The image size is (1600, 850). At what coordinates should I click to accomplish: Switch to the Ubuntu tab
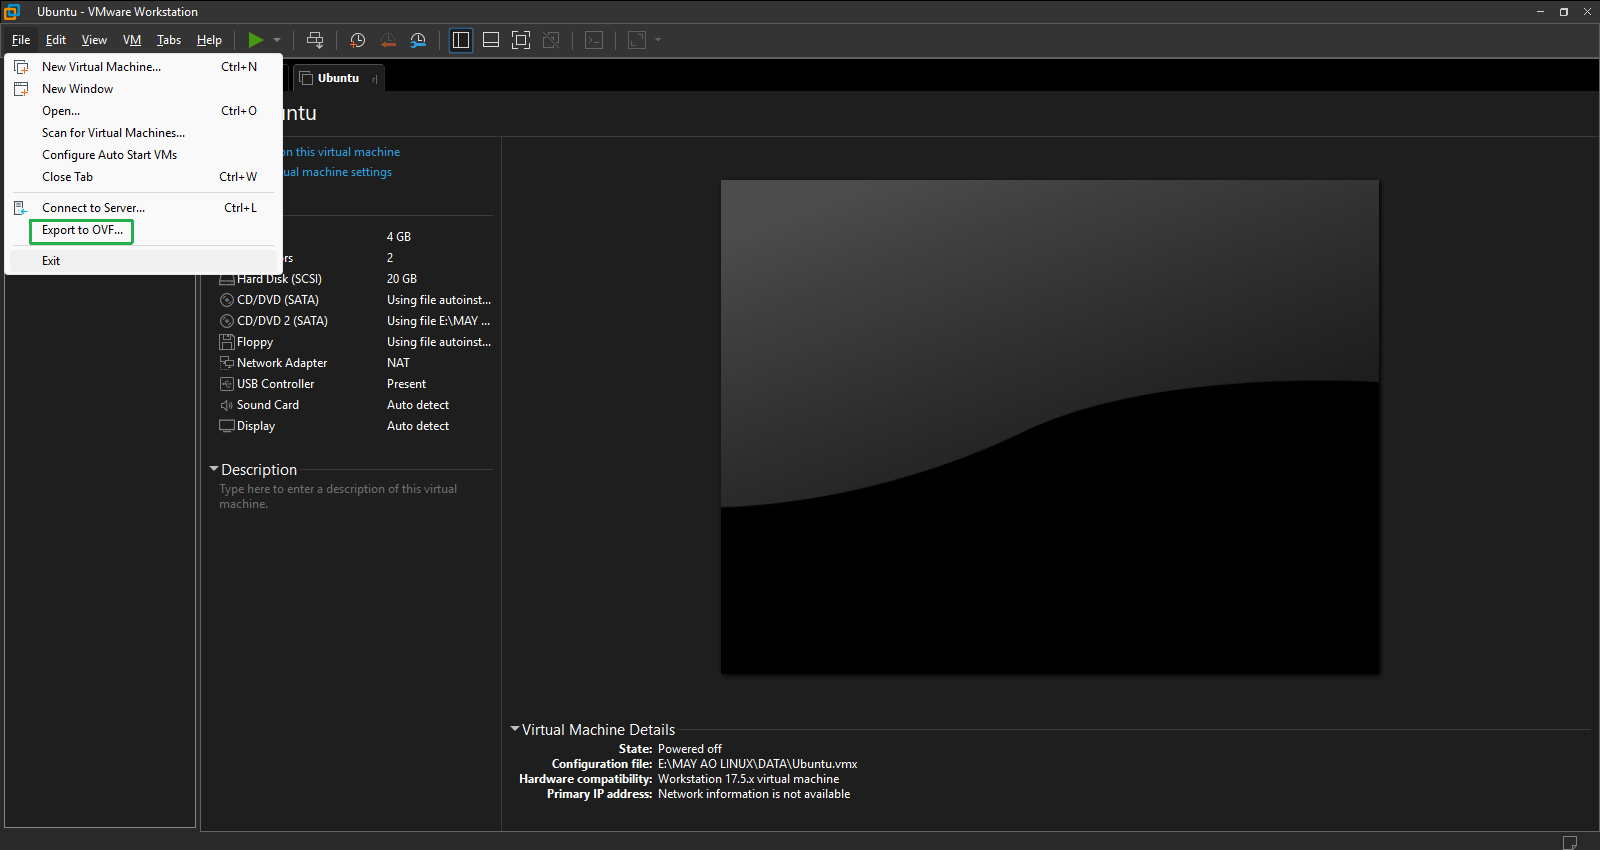(338, 78)
